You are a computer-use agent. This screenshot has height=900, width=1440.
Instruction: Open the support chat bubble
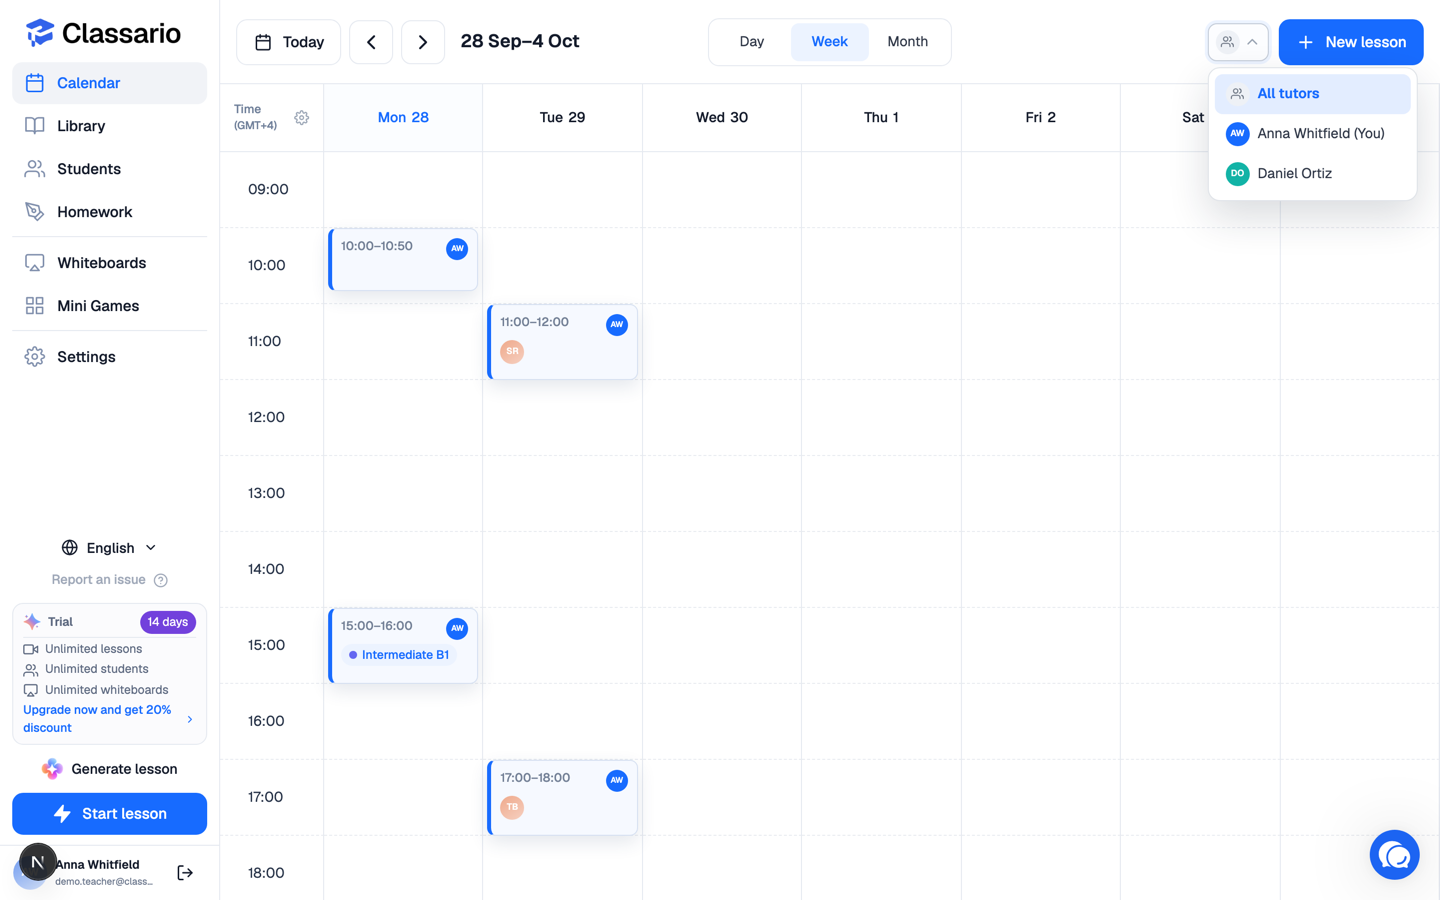tap(1395, 855)
